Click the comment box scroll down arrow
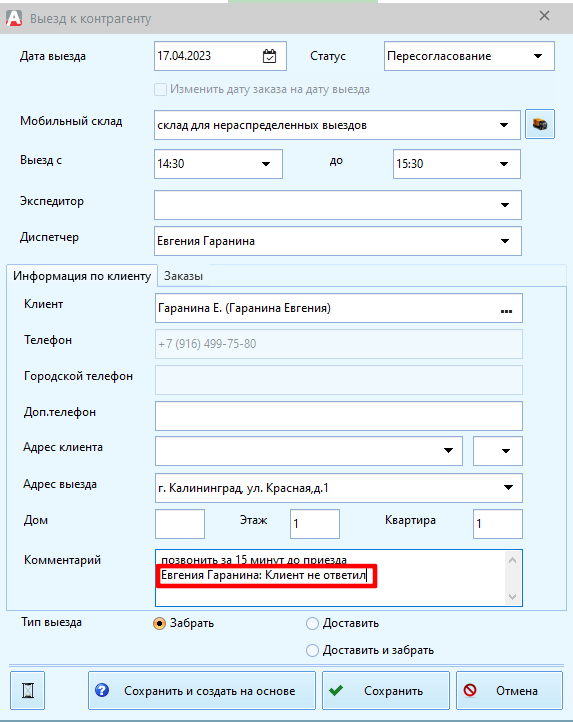This screenshot has height=722, width=573. [512, 597]
